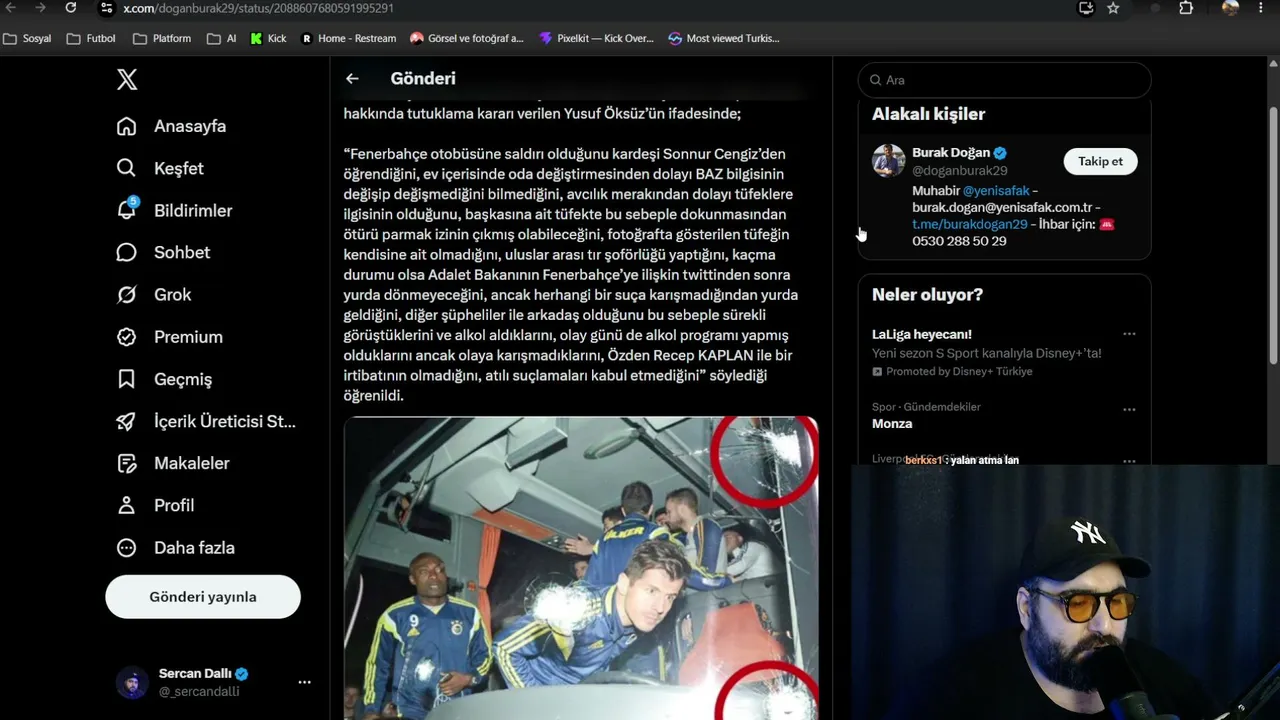Click the @doganburak29 handle
This screenshot has height=720, width=1280.
960,170
